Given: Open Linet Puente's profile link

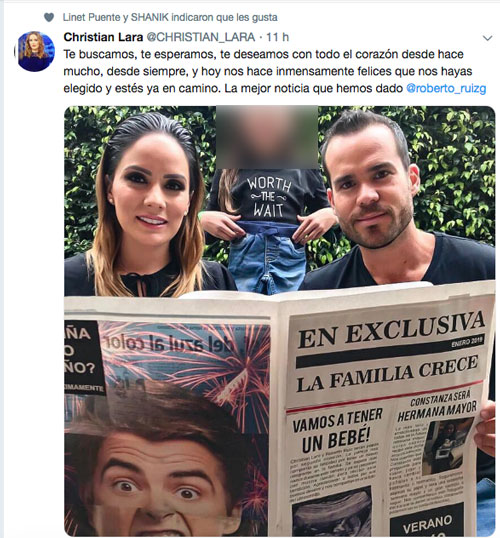Looking at the screenshot, I should click(91, 17).
